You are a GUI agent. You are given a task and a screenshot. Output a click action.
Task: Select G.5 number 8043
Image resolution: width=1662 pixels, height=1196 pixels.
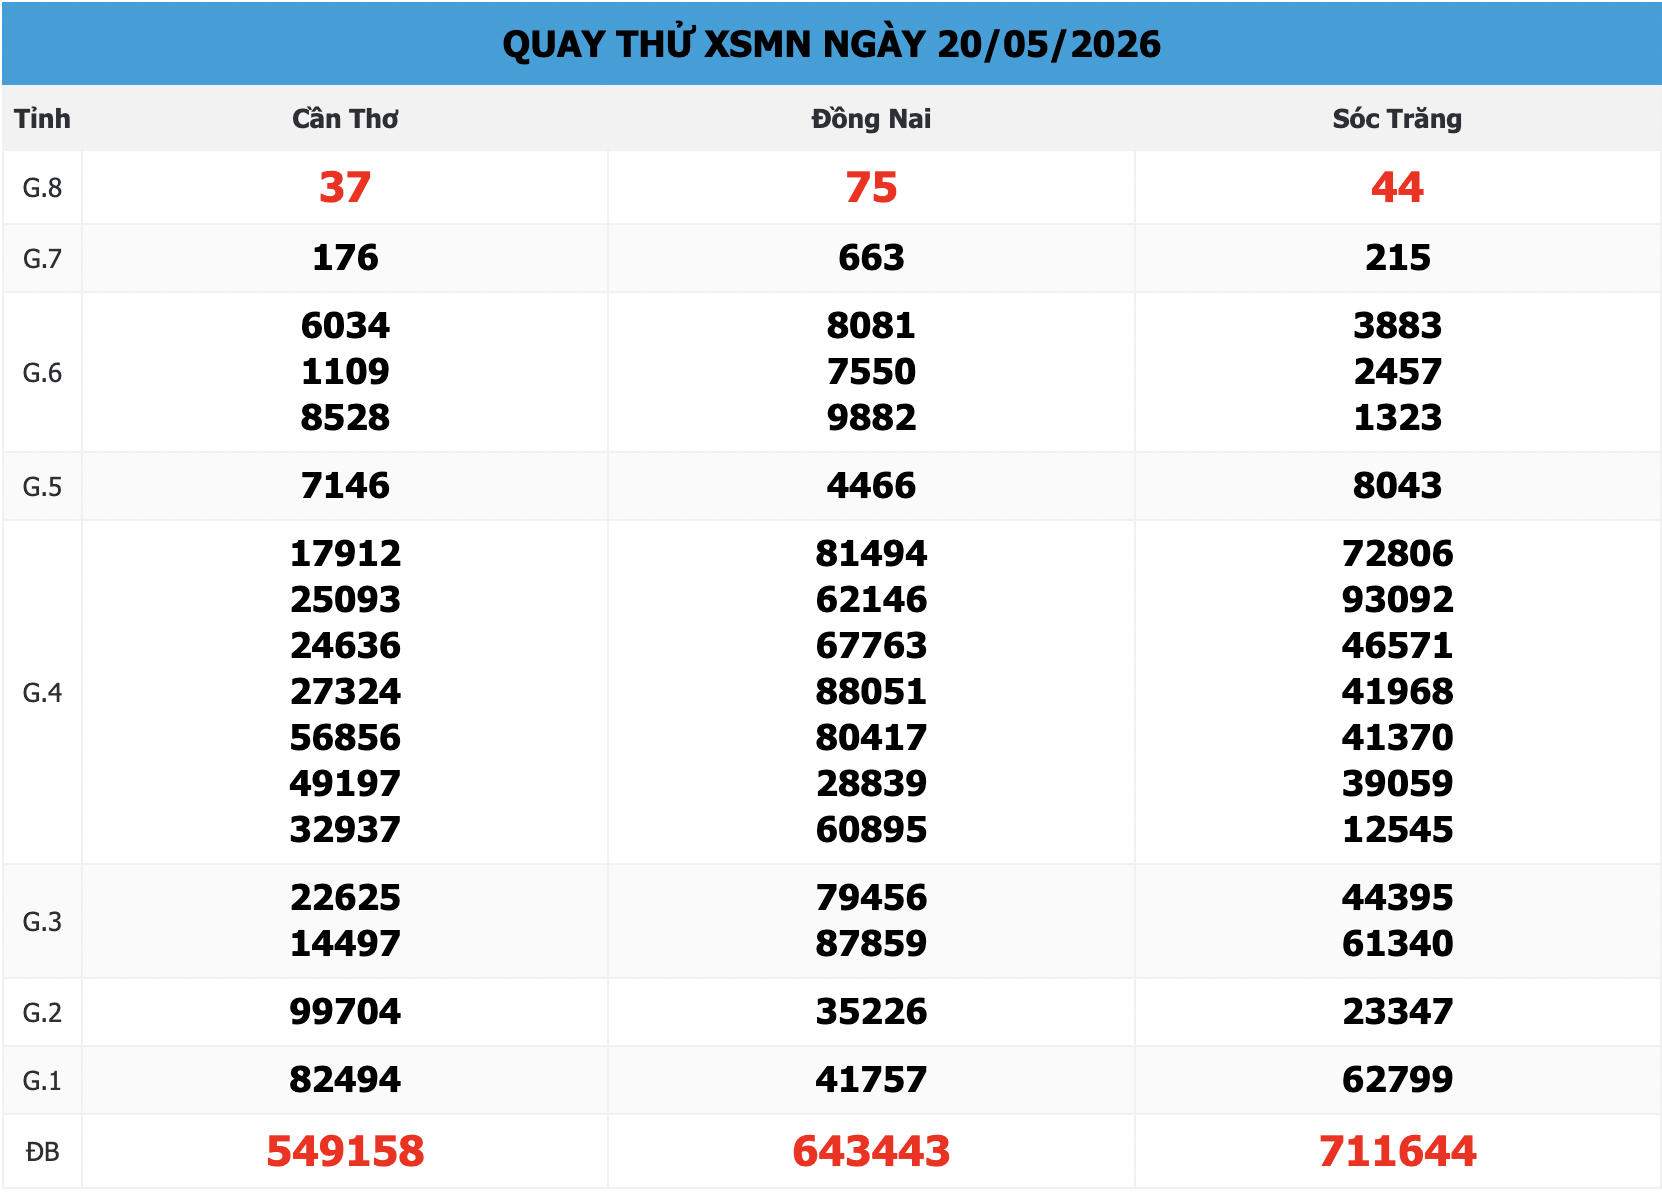[1397, 486]
